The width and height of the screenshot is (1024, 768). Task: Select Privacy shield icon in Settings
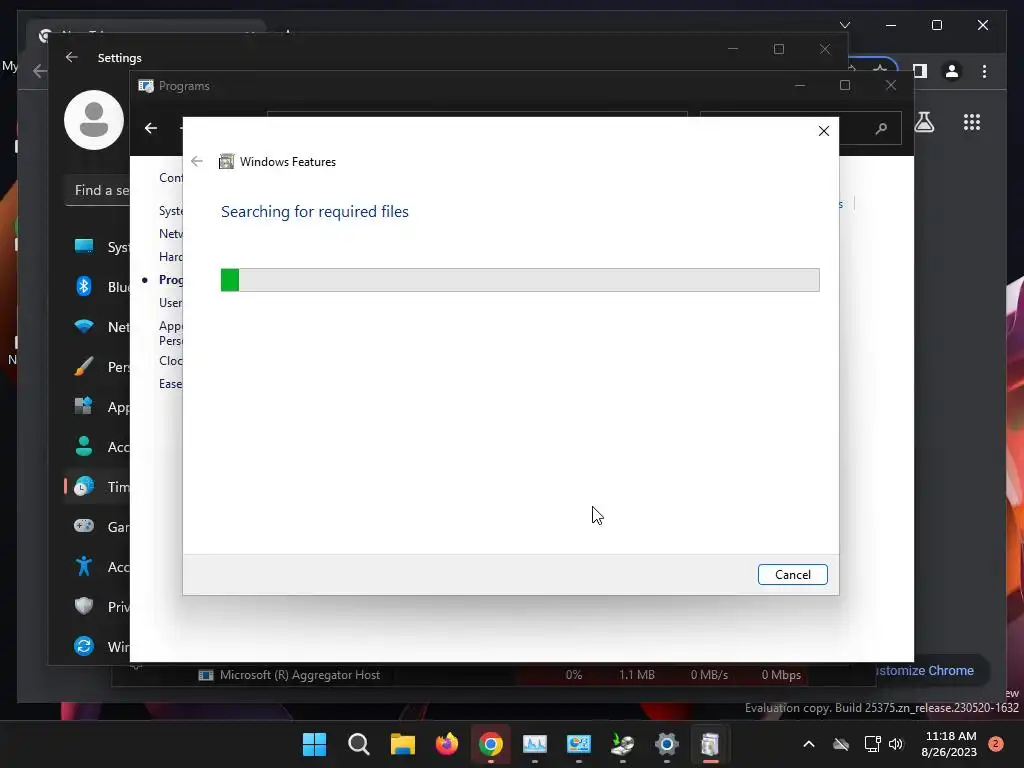tap(84, 606)
